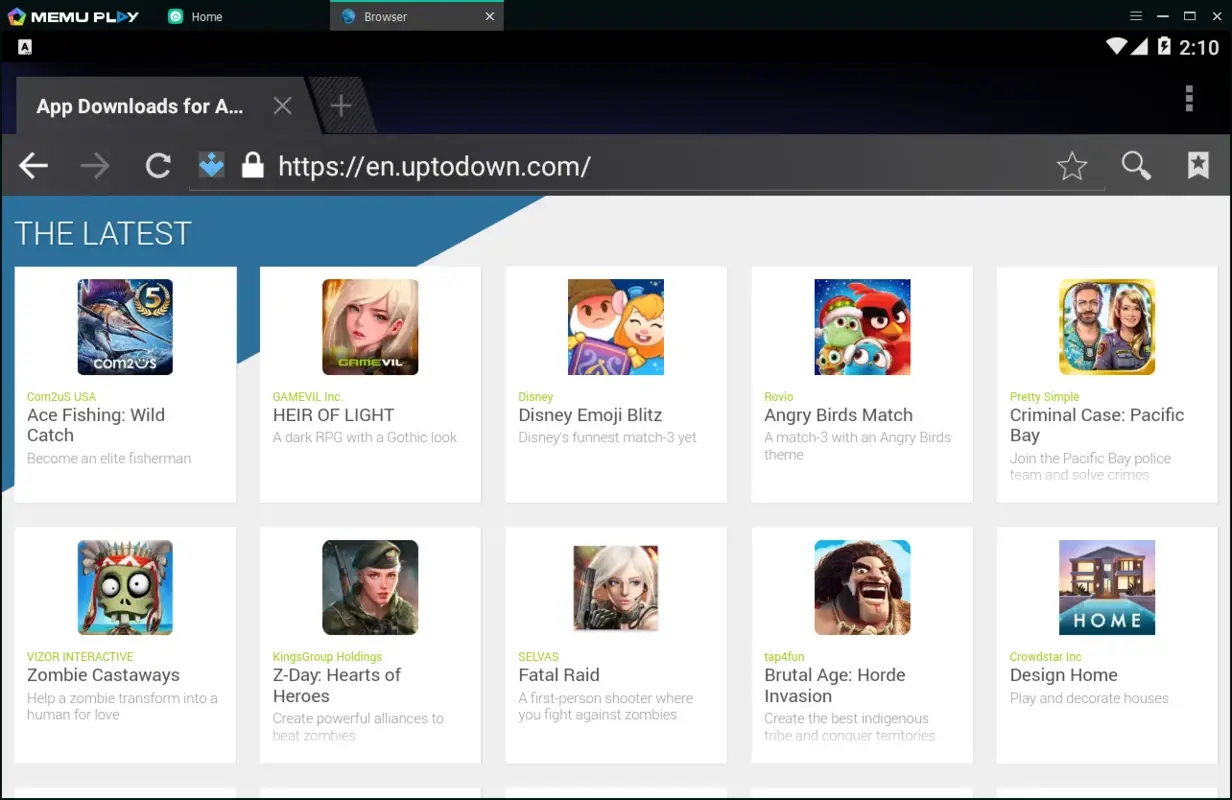This screenshot has width=1232, height=800.
Task: Open the MEmu hamburger menu
Action: point(1136,15)
